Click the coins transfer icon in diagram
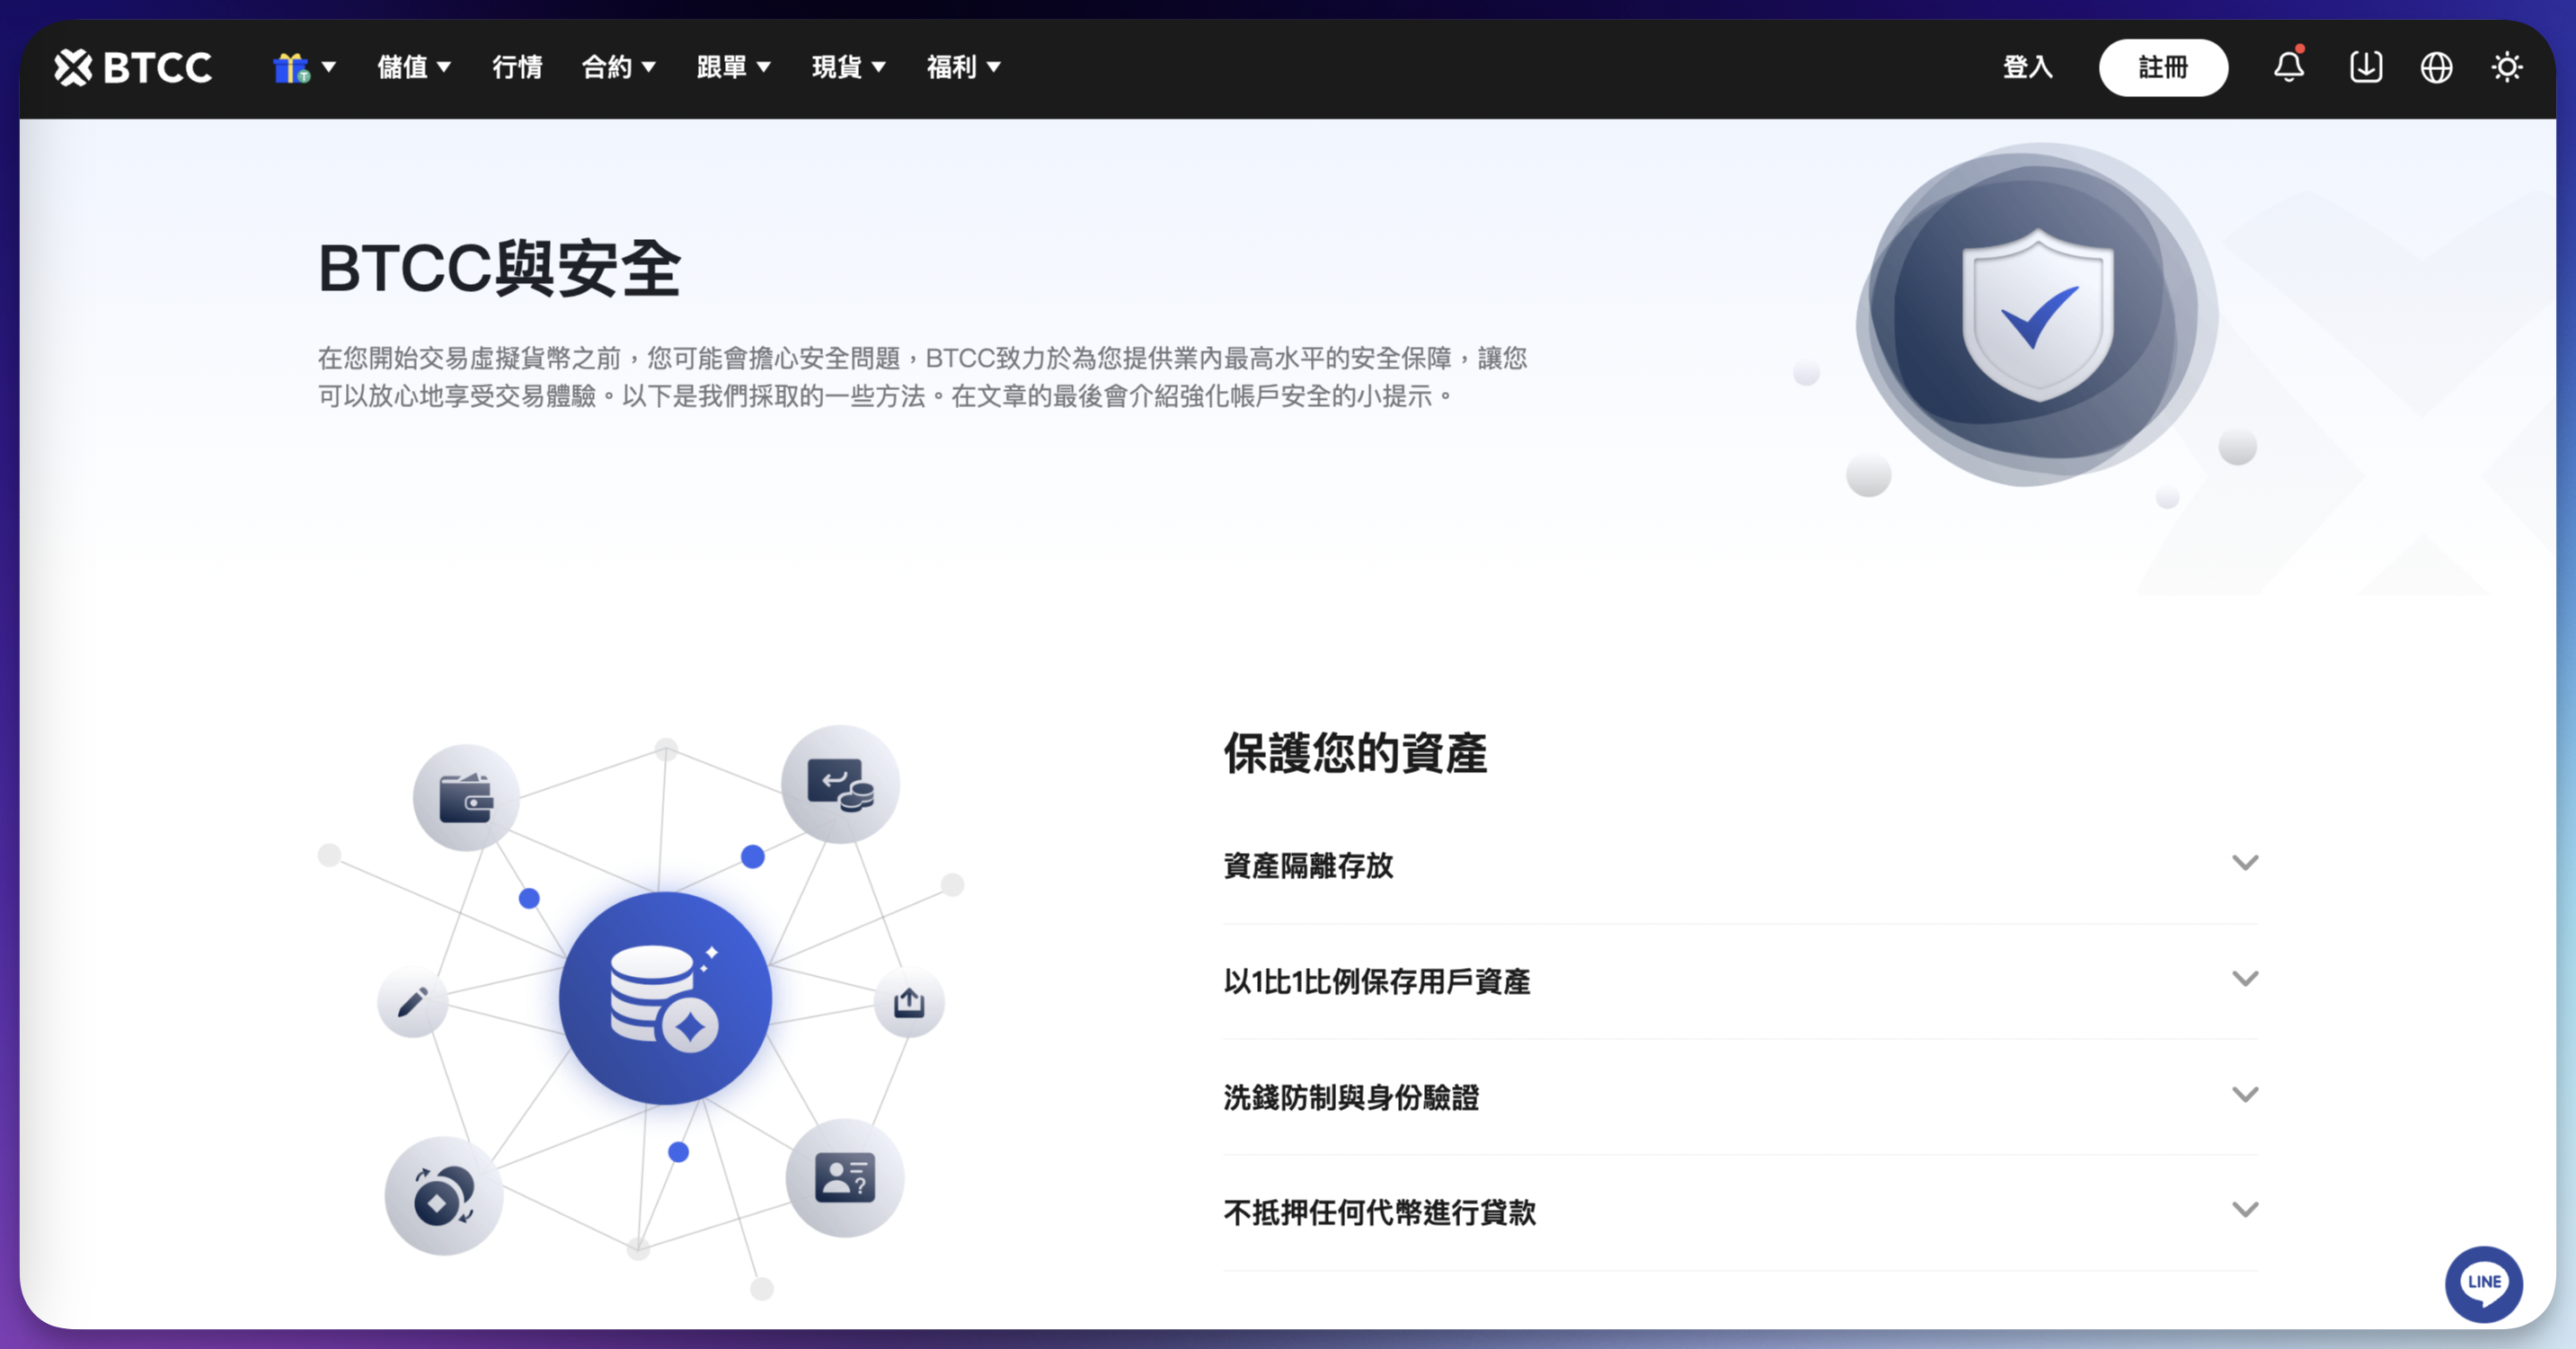 [840, 784]
